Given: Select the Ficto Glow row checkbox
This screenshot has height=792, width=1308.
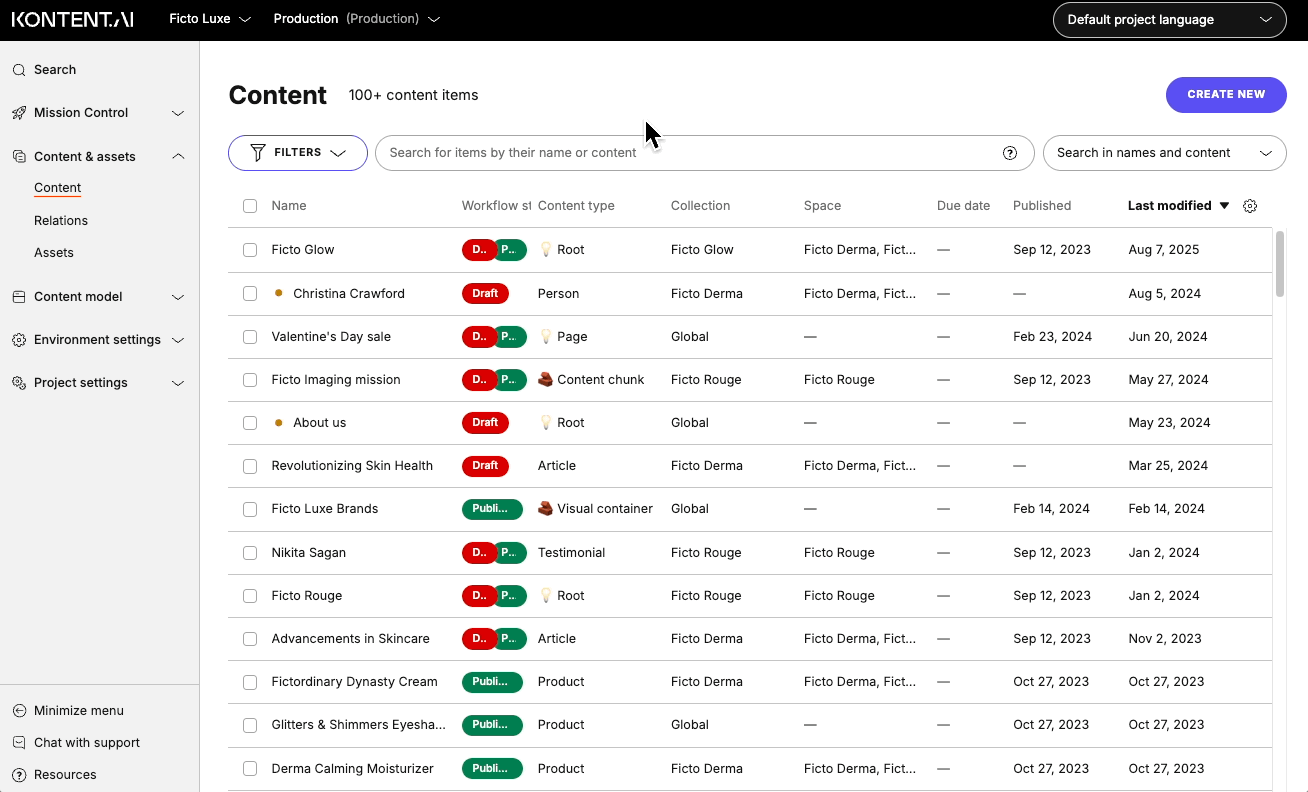Looking at the screenshot, I should (x=249, y=249).
